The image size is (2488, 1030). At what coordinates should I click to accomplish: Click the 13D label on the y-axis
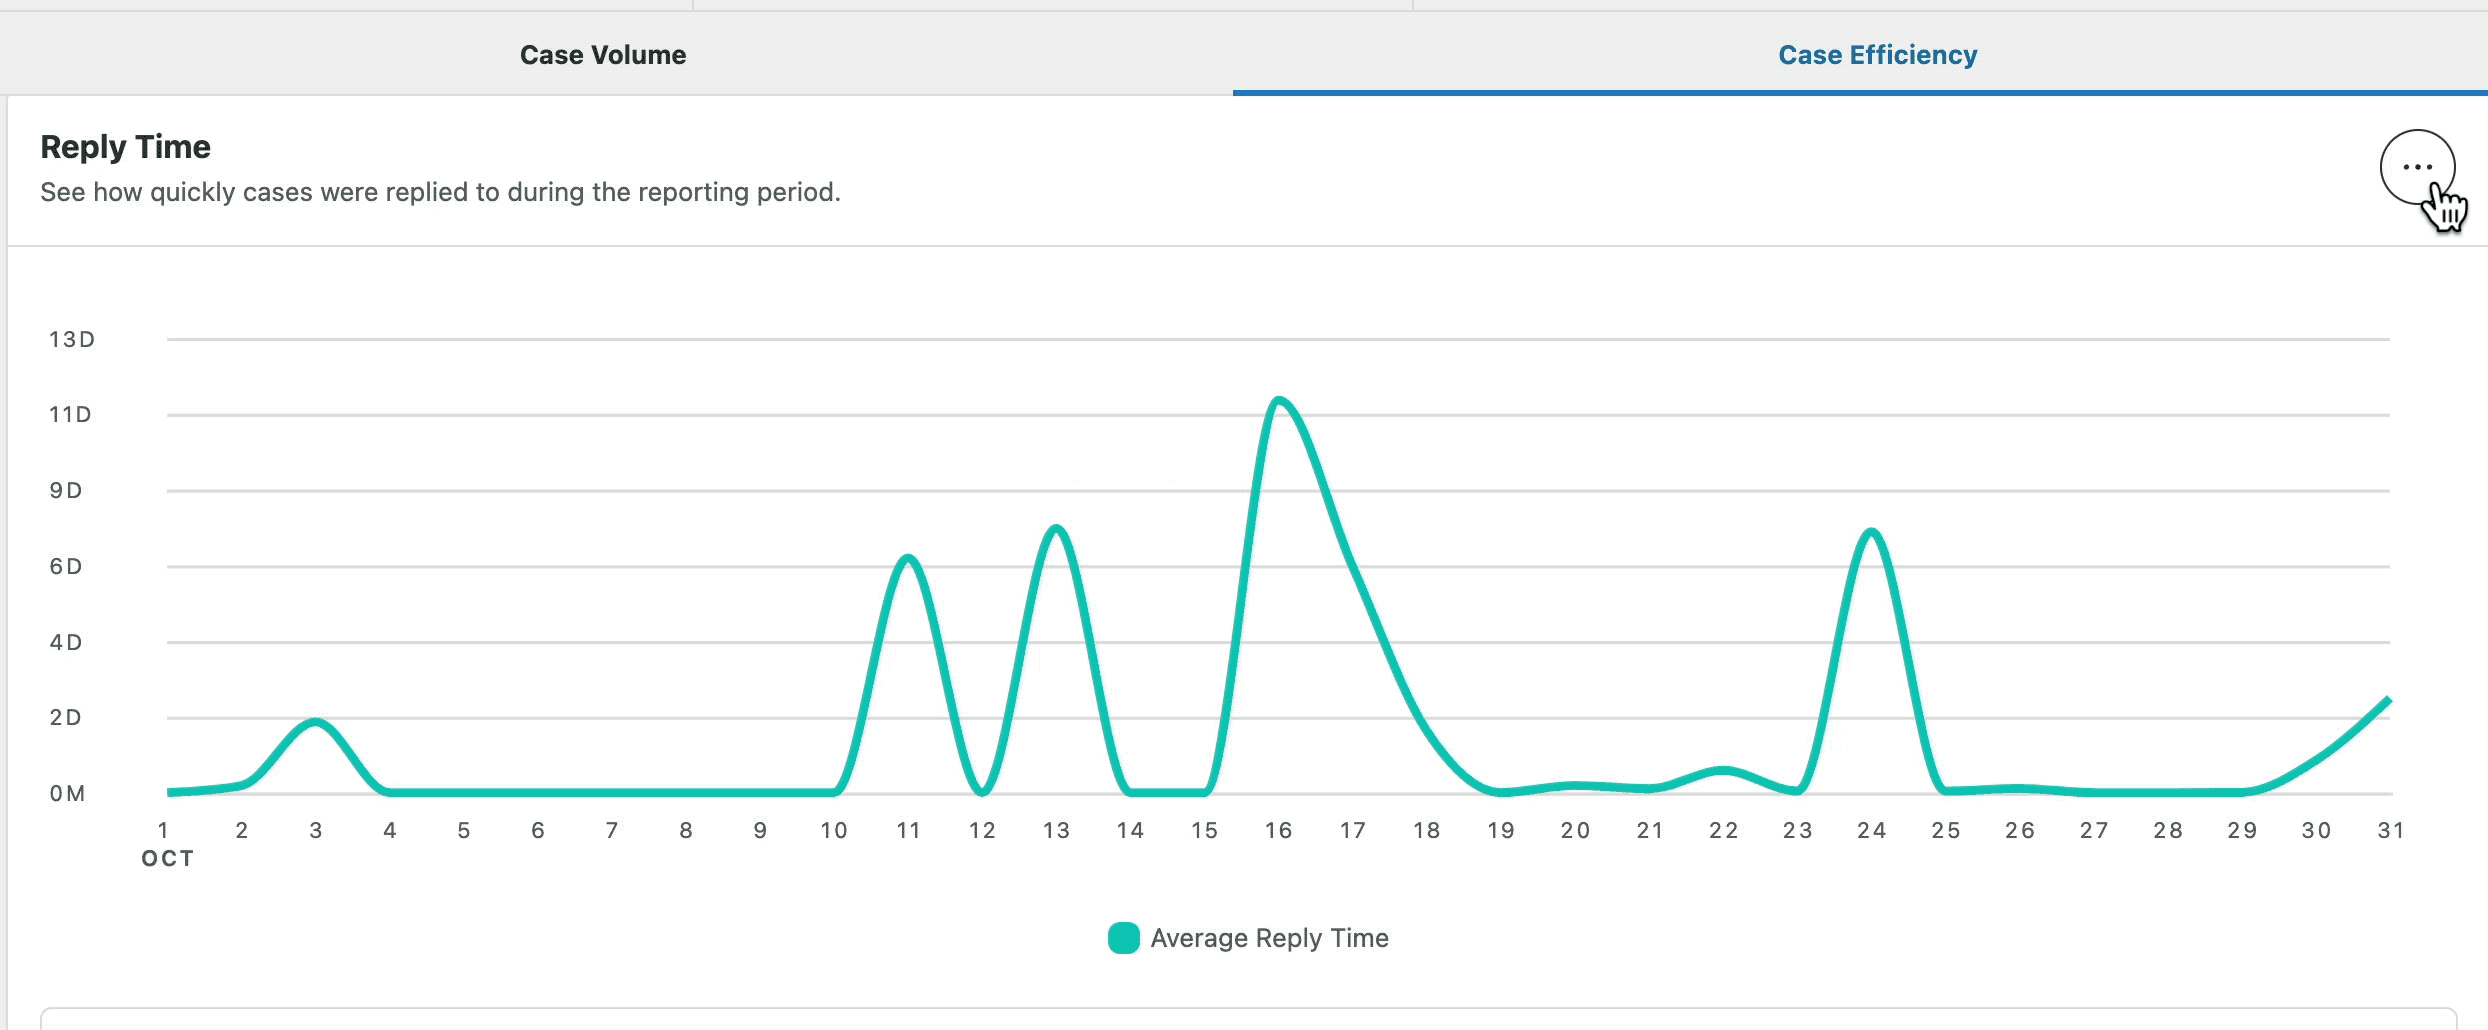[71, 339]
